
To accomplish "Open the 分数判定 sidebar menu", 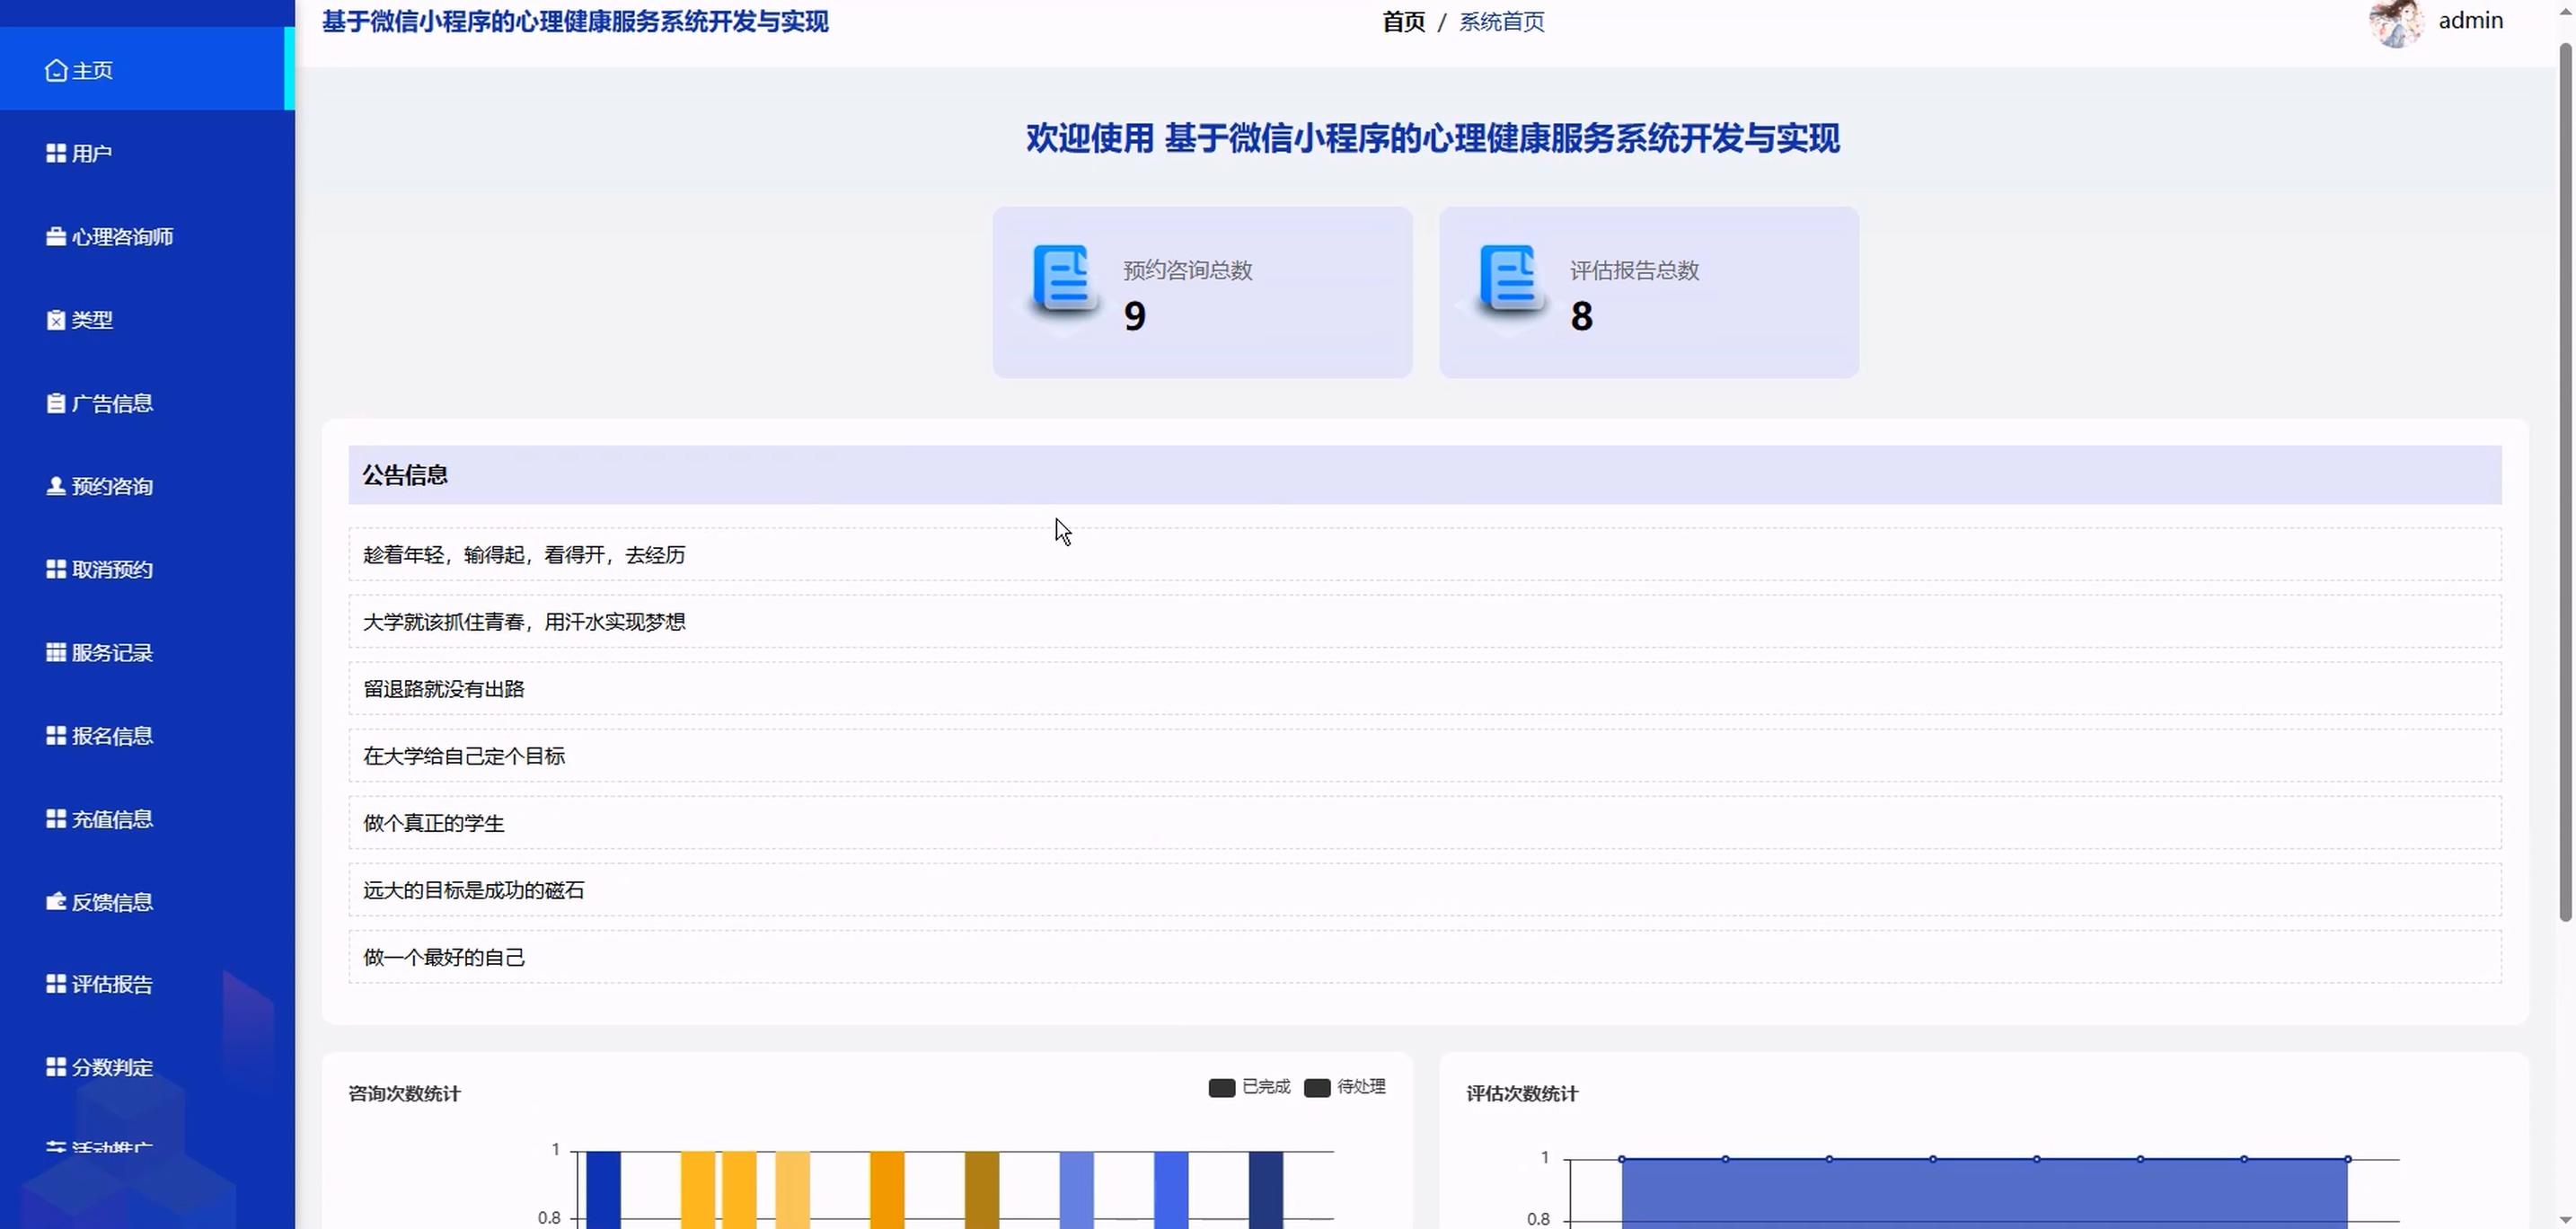I will point(112,1067).
